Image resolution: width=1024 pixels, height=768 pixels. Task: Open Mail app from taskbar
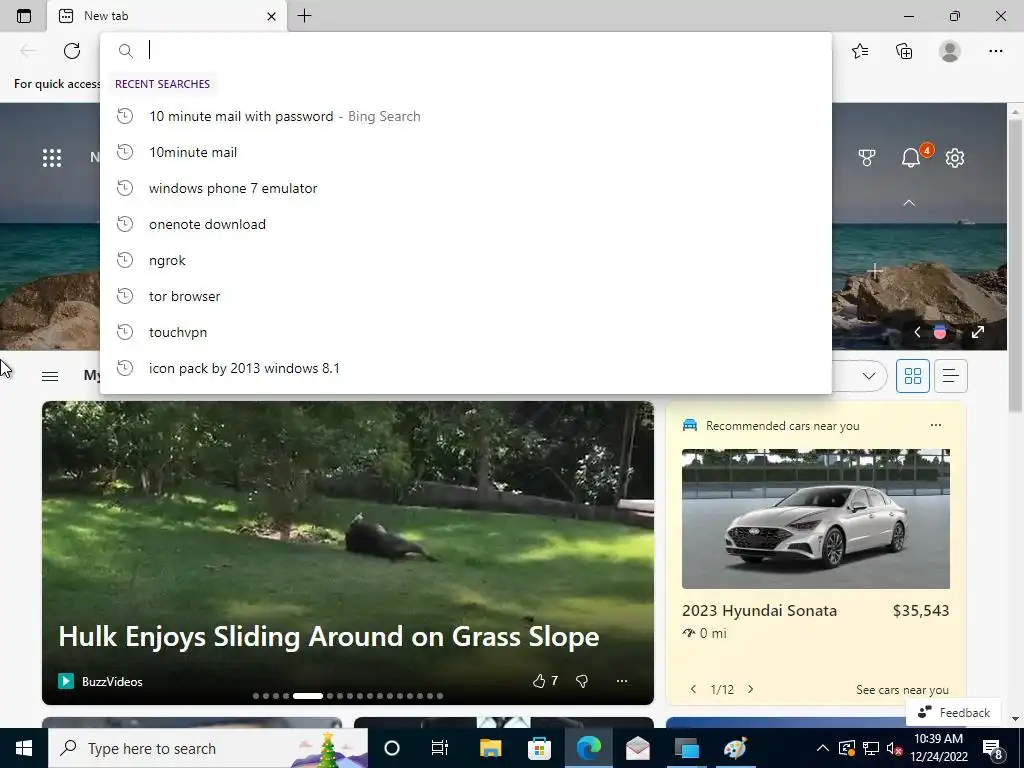click(637, 748)
